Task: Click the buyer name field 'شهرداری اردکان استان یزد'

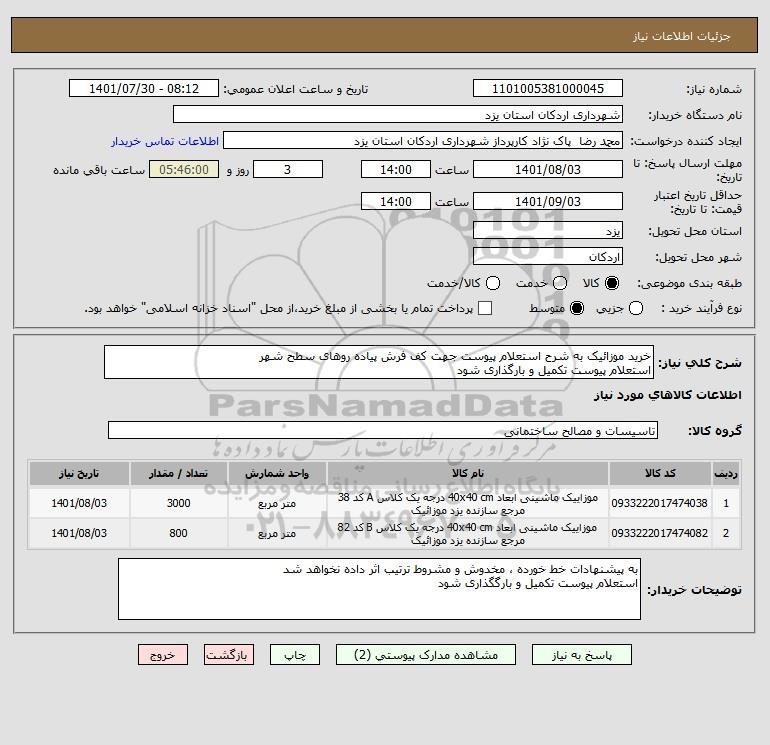Action: [x=398, y=114]
